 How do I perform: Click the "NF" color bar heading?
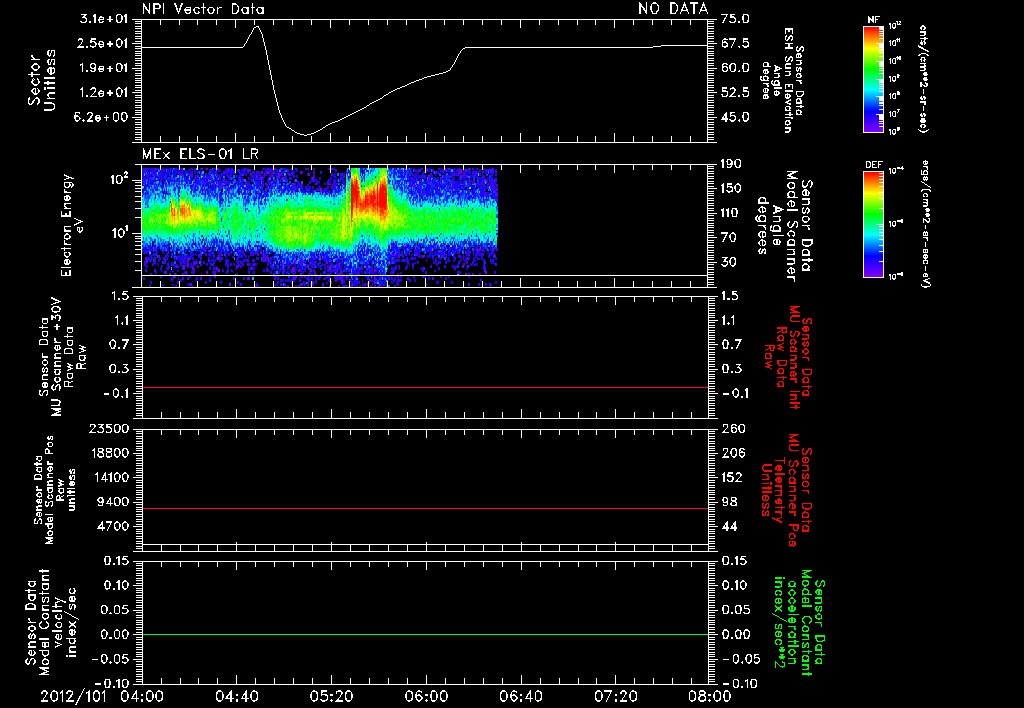click(873, 20)
